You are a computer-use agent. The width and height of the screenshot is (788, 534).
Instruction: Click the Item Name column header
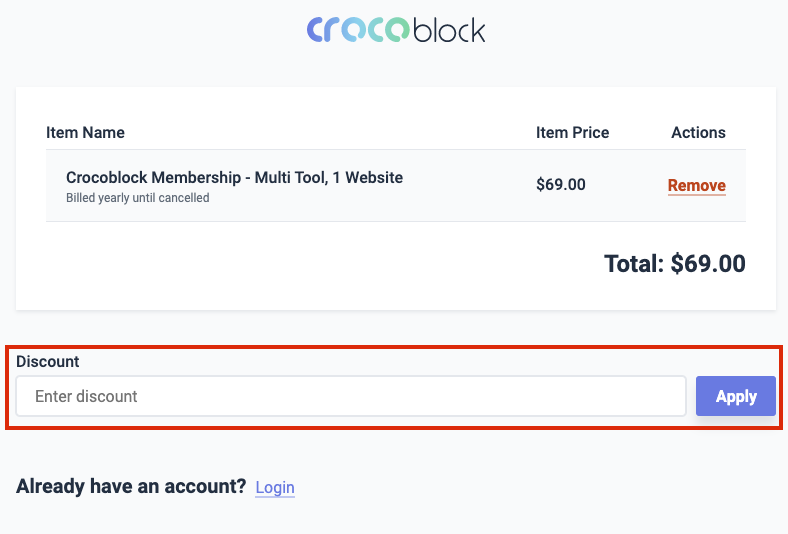click(85, 133)
